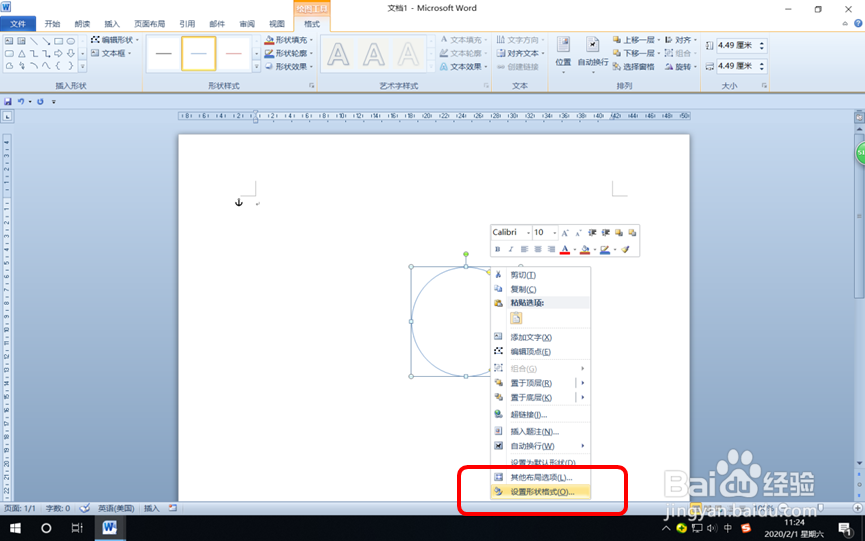Open 选择窗格 selection pane
The width and height of the screenshot is (865, 541).
[x=633, y=67]
